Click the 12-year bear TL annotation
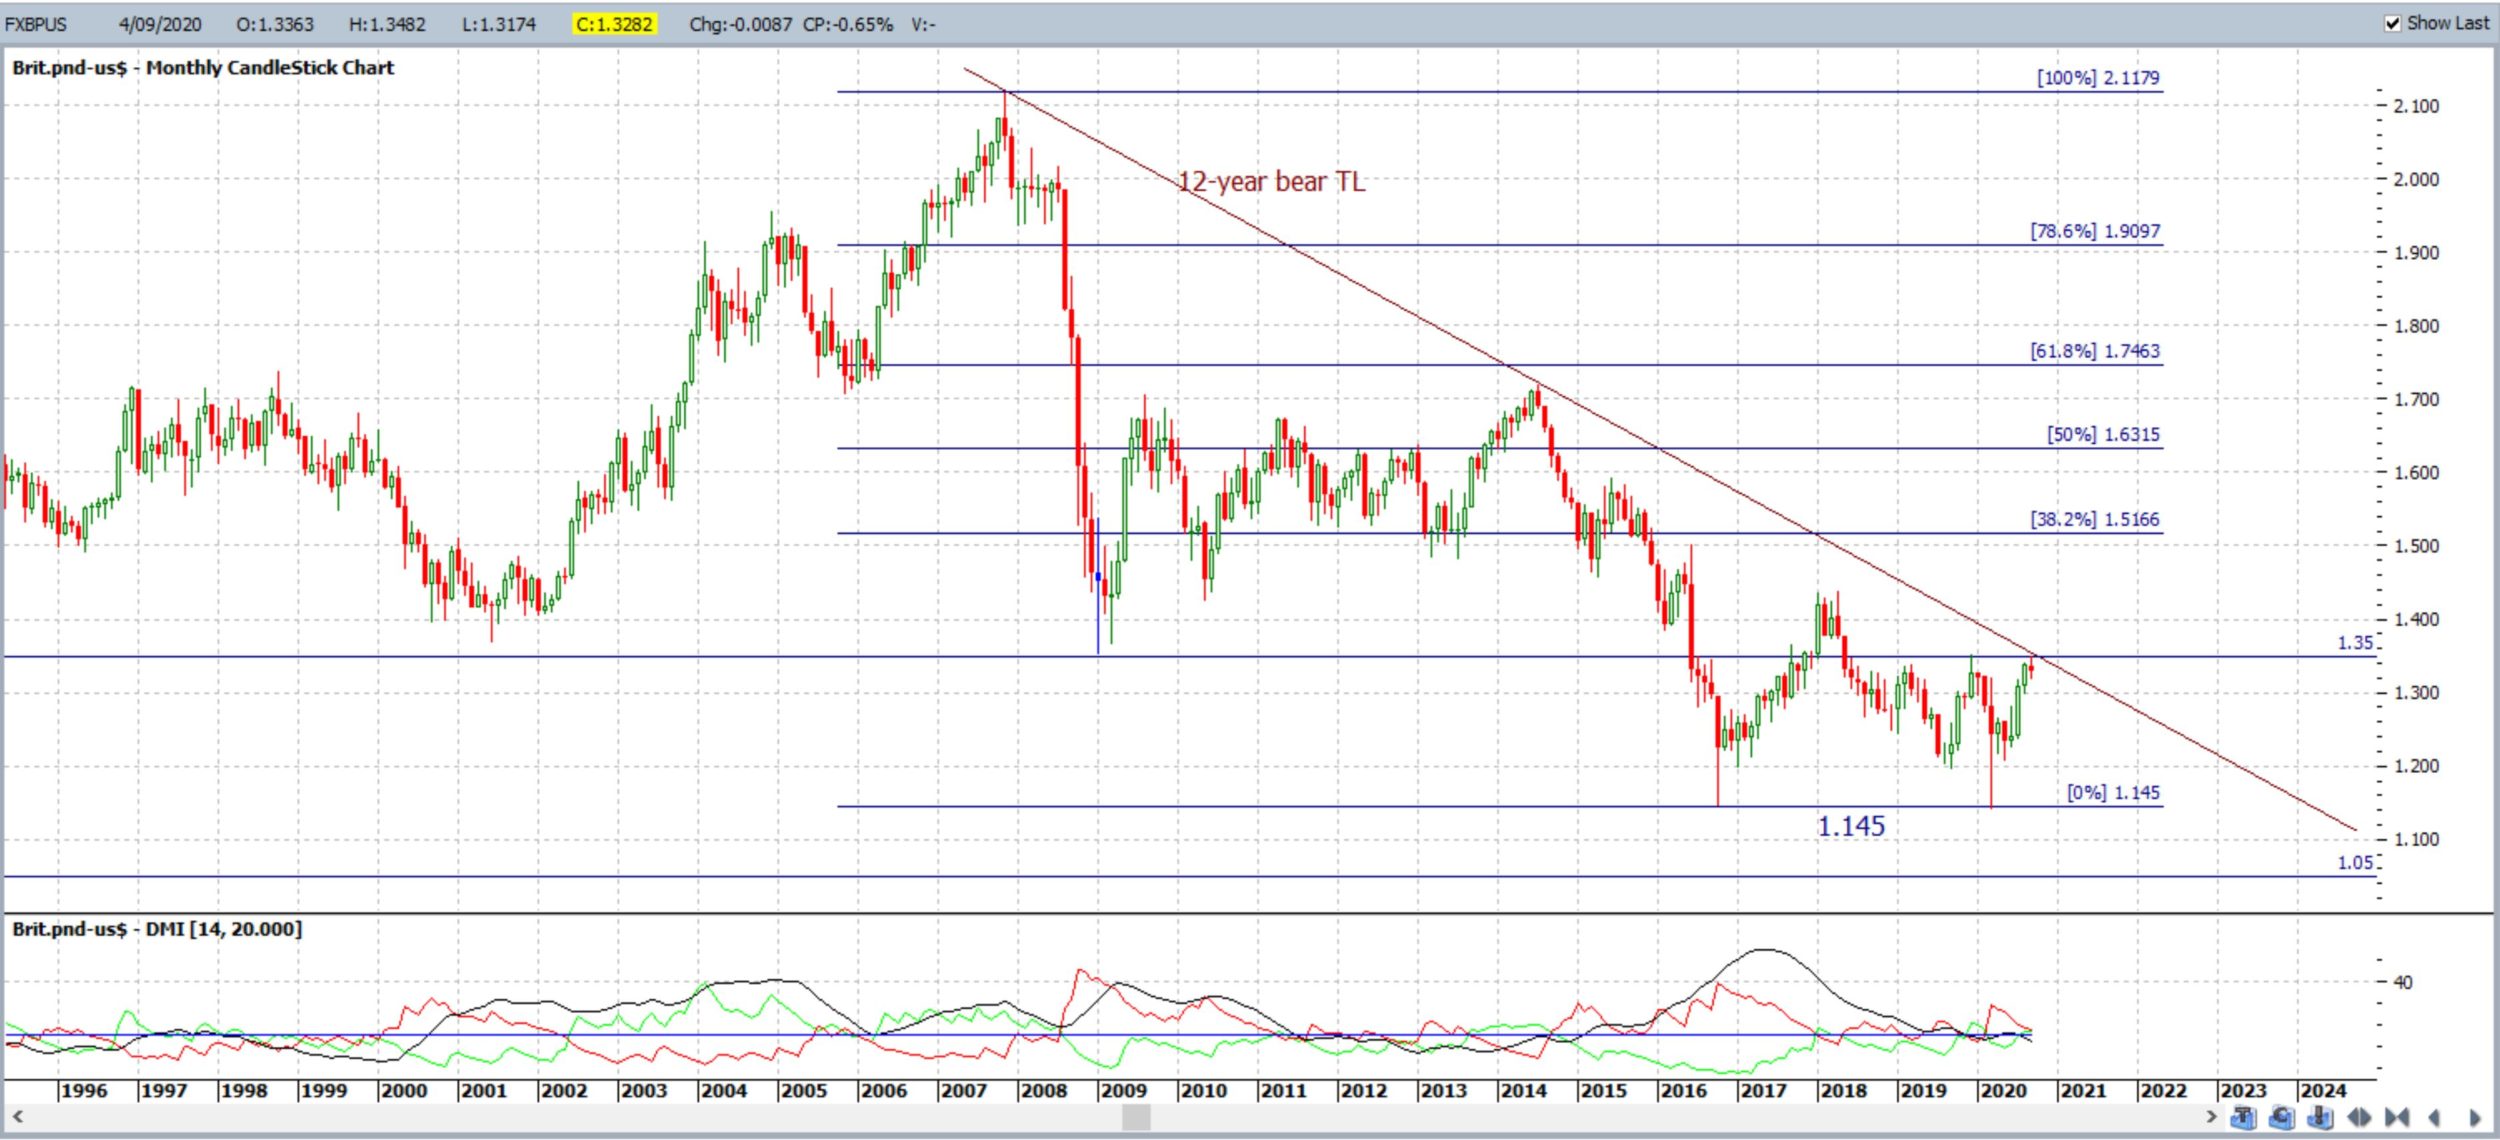 1270,181
